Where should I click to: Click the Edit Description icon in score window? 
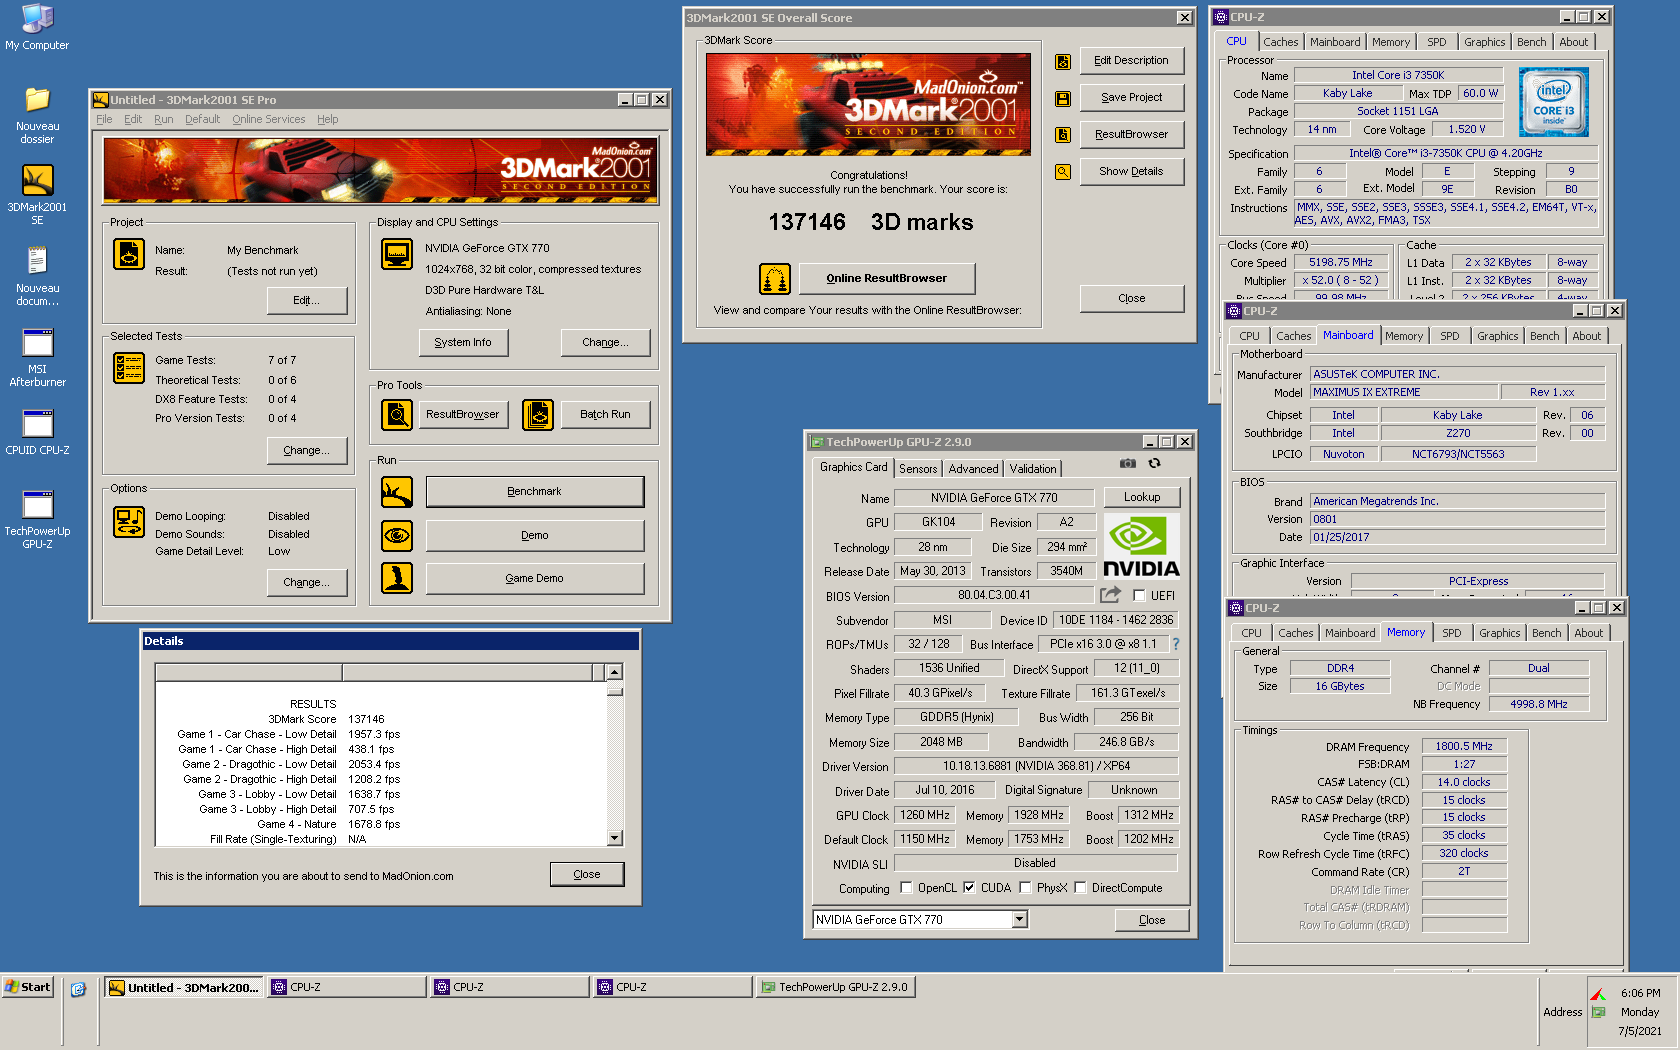point(1063,62)
